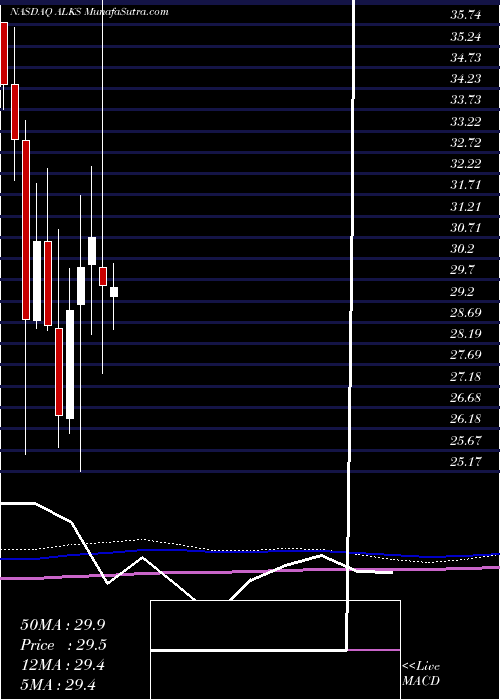Click the 34.23 price axis label
This screenshot has width=500, height=700.
pos(466,79)
